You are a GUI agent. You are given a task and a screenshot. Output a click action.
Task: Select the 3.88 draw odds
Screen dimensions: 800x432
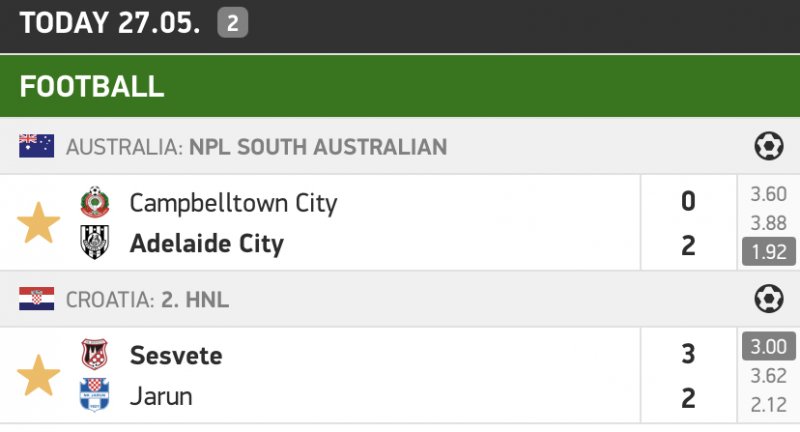768,223
